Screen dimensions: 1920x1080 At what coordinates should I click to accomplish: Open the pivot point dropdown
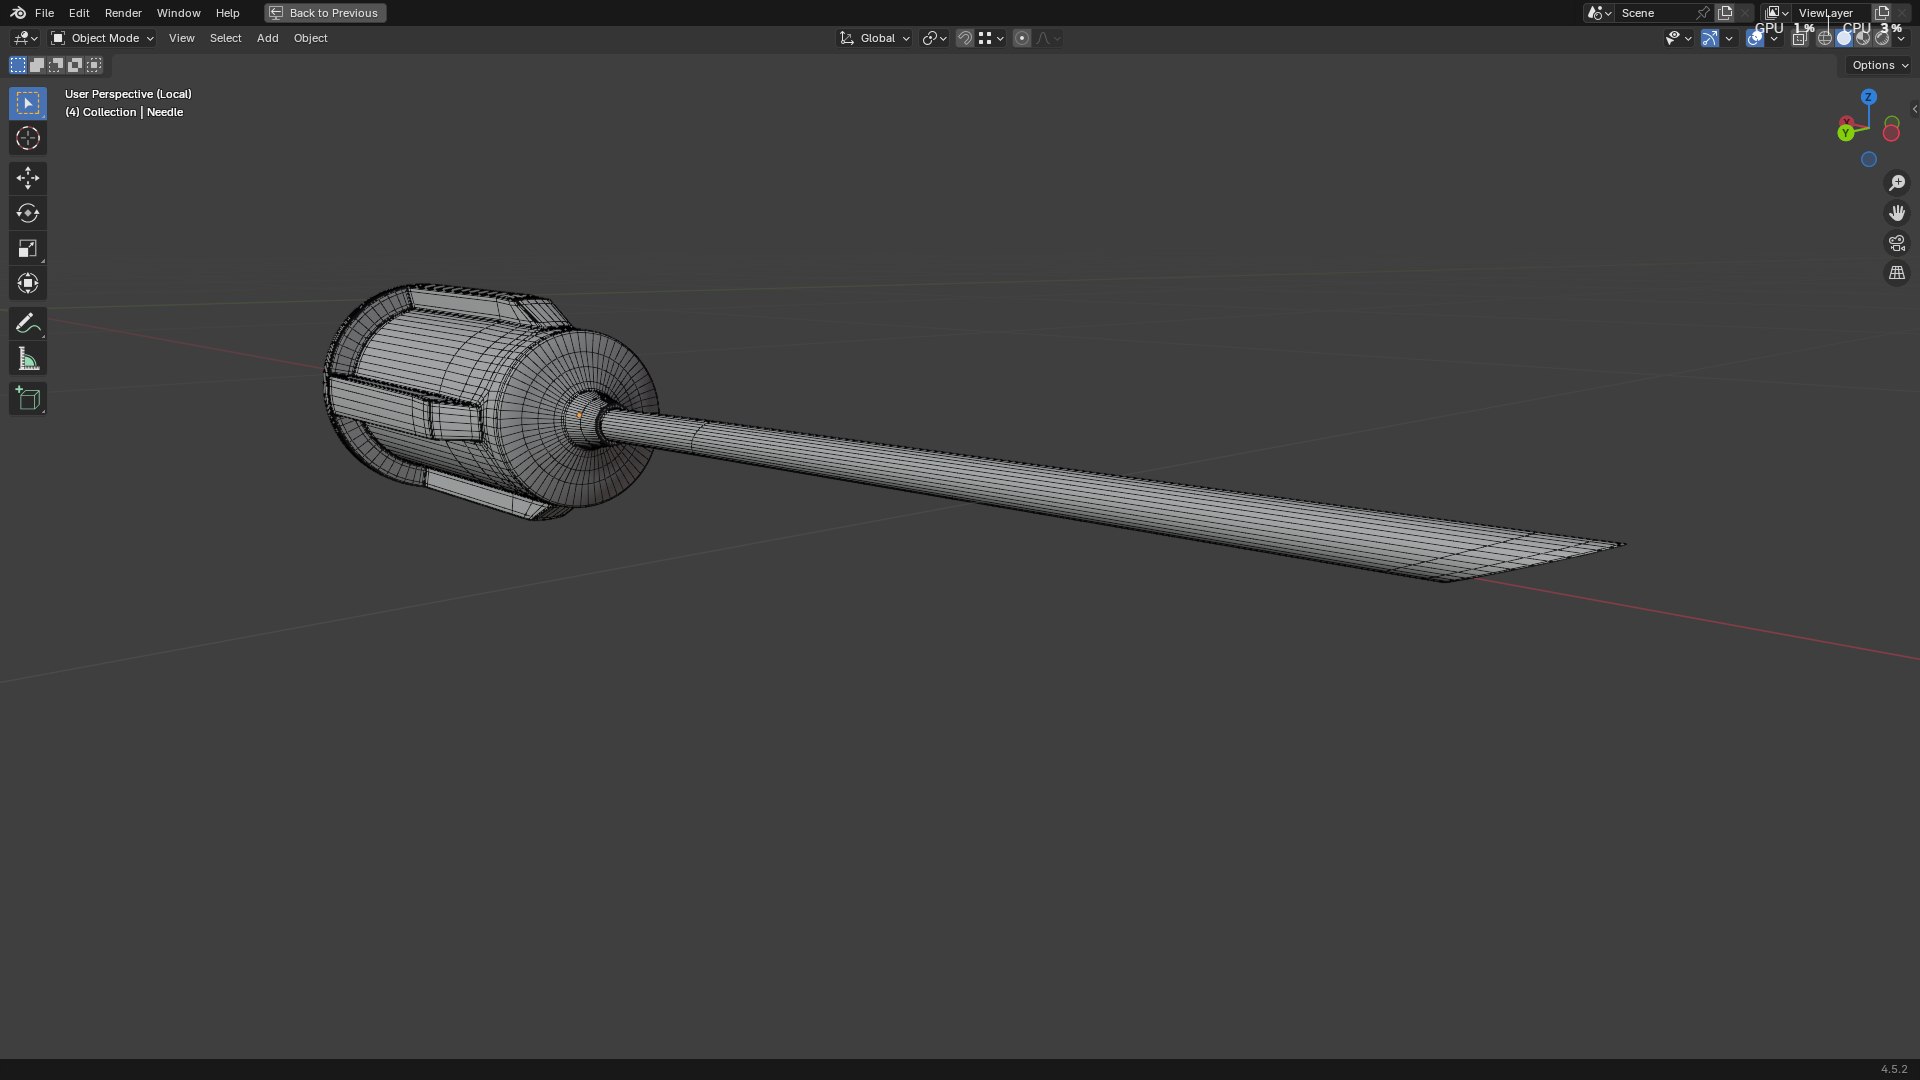tap(934, 38)
